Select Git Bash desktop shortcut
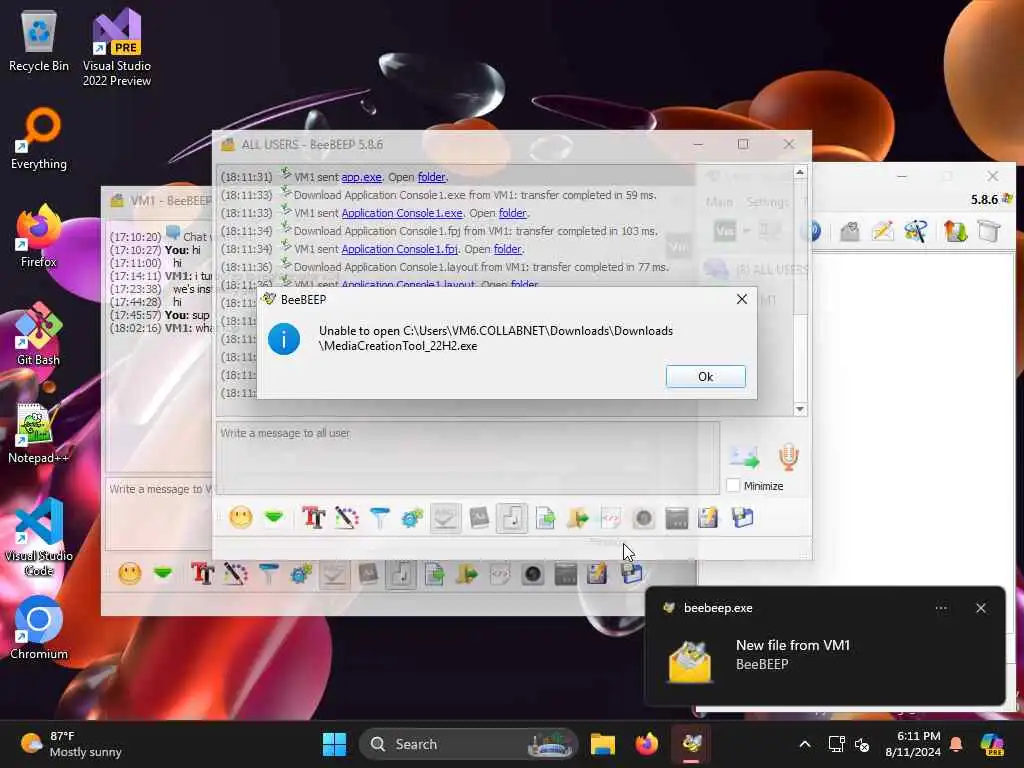The height and width of the screenshot is (768, 1024). tap(38, 334)
